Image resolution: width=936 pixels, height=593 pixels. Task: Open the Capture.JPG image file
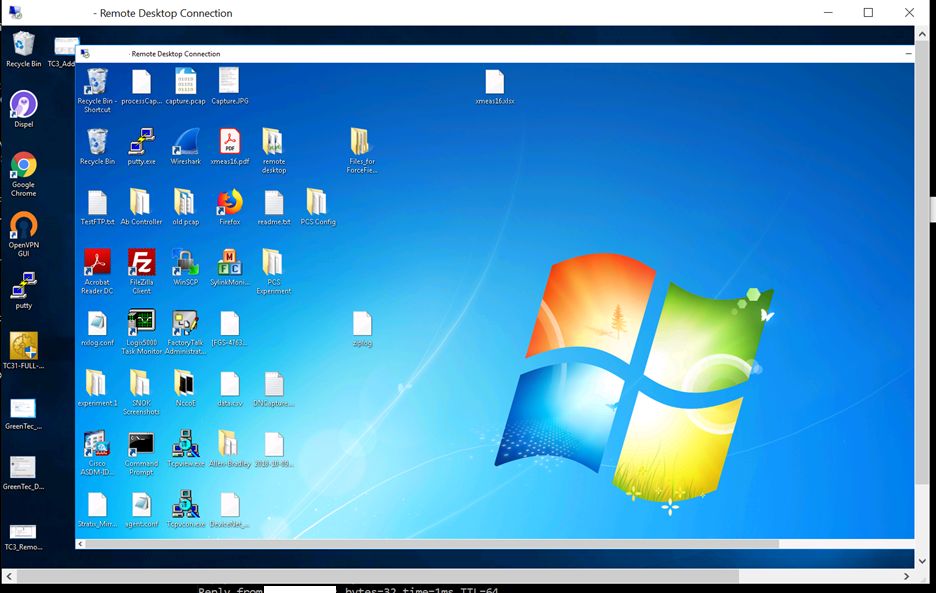(229, 87)
